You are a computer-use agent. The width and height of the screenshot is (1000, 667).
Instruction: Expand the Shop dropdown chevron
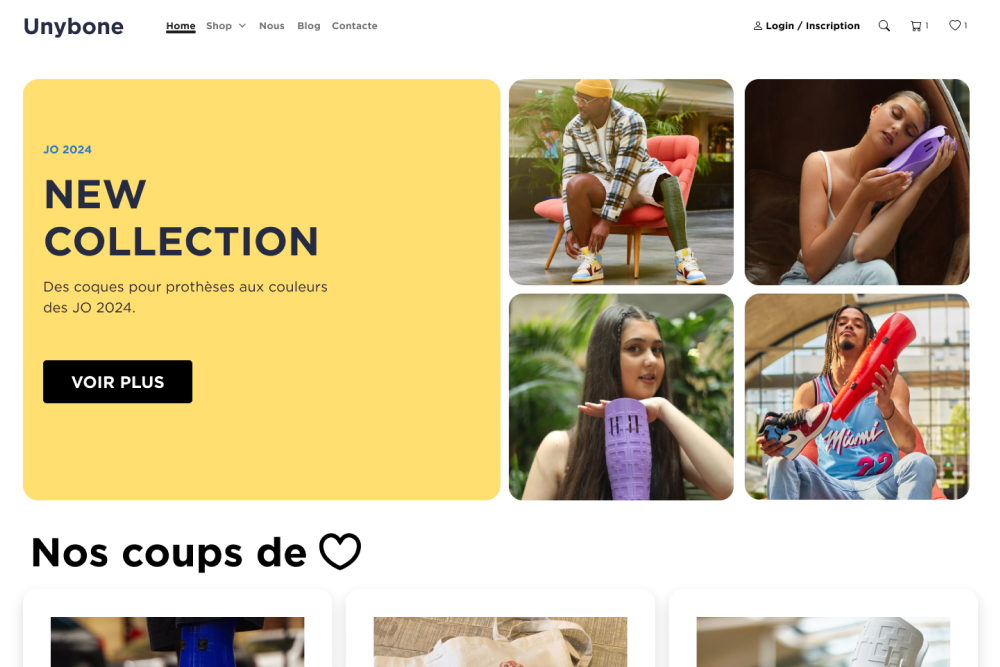242,26
